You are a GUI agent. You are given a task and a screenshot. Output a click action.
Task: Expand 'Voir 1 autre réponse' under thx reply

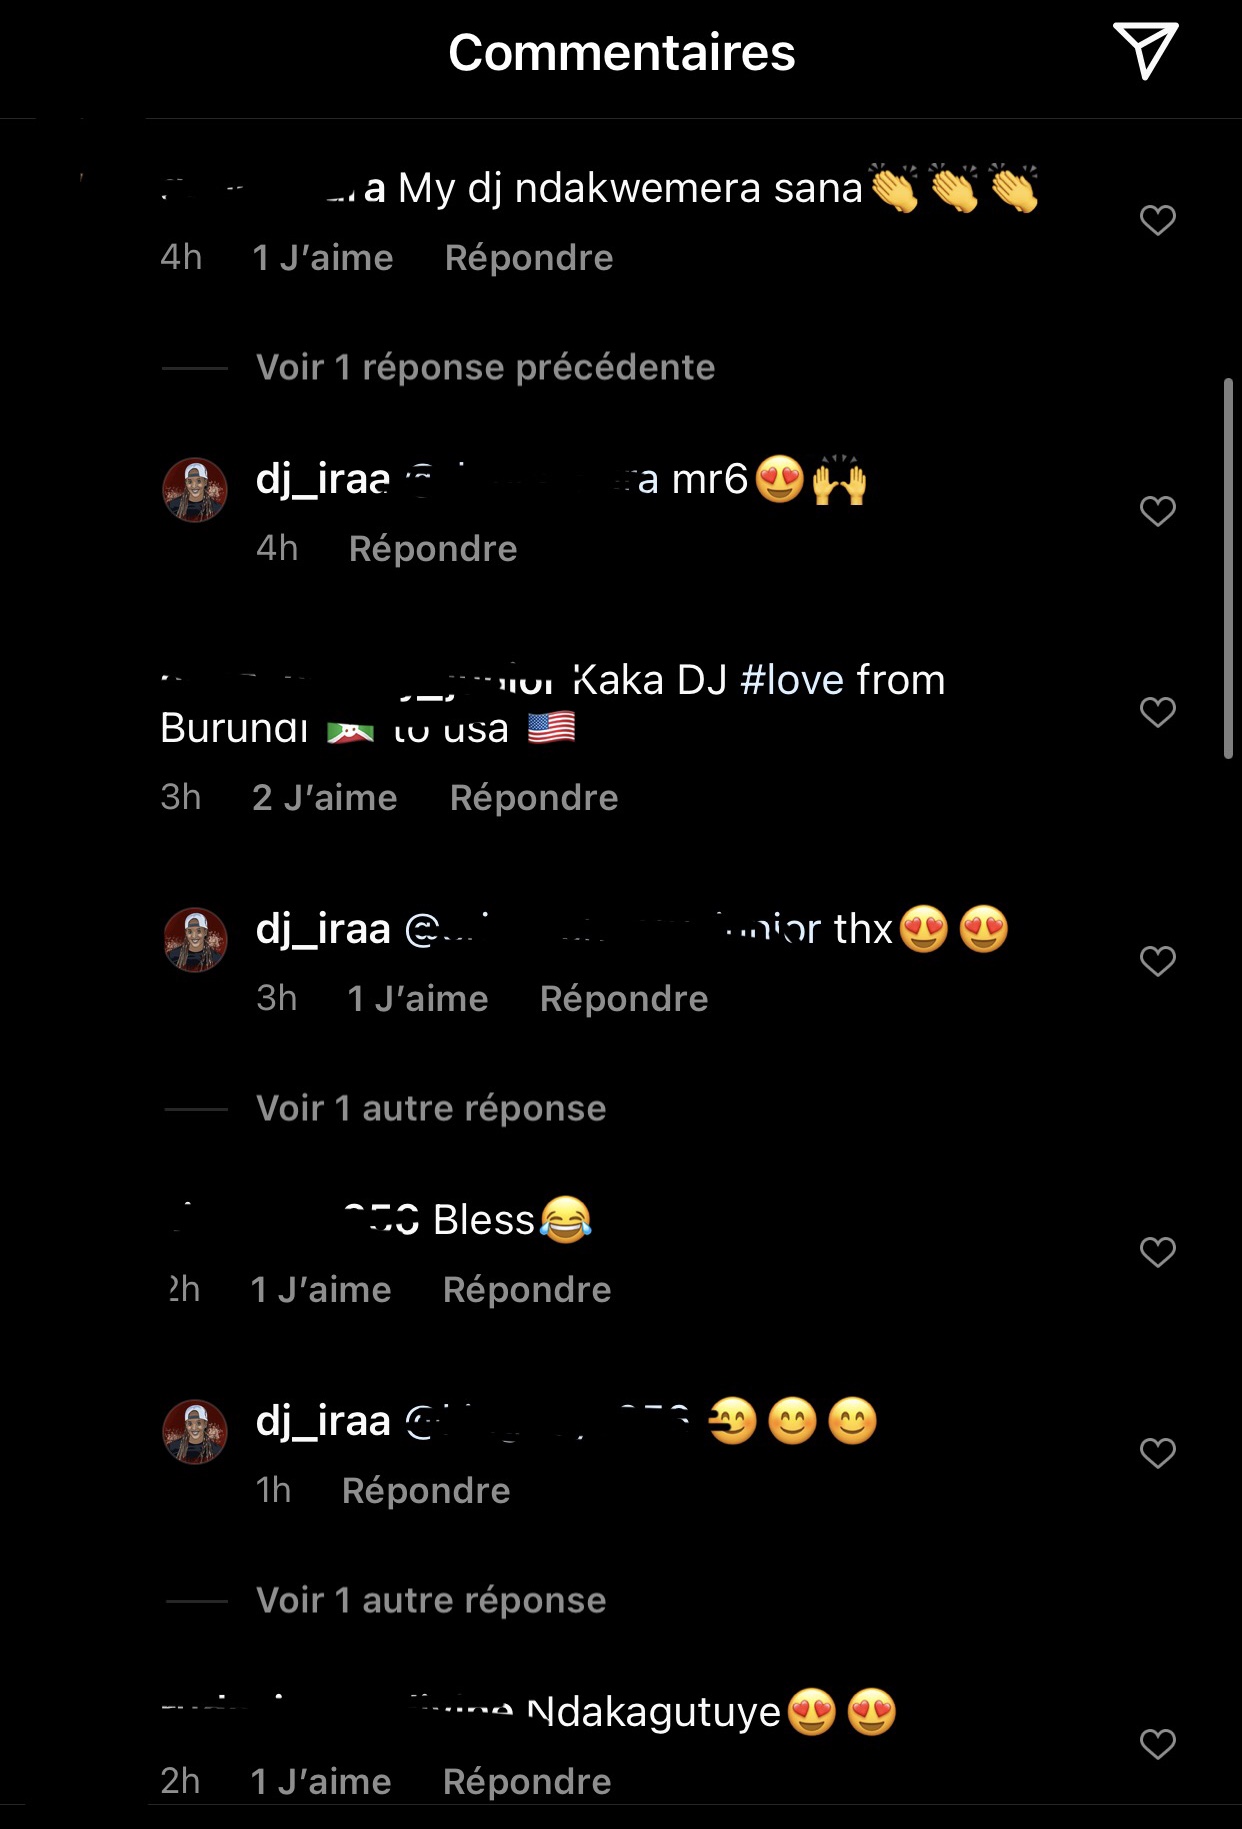point(431,1108)
